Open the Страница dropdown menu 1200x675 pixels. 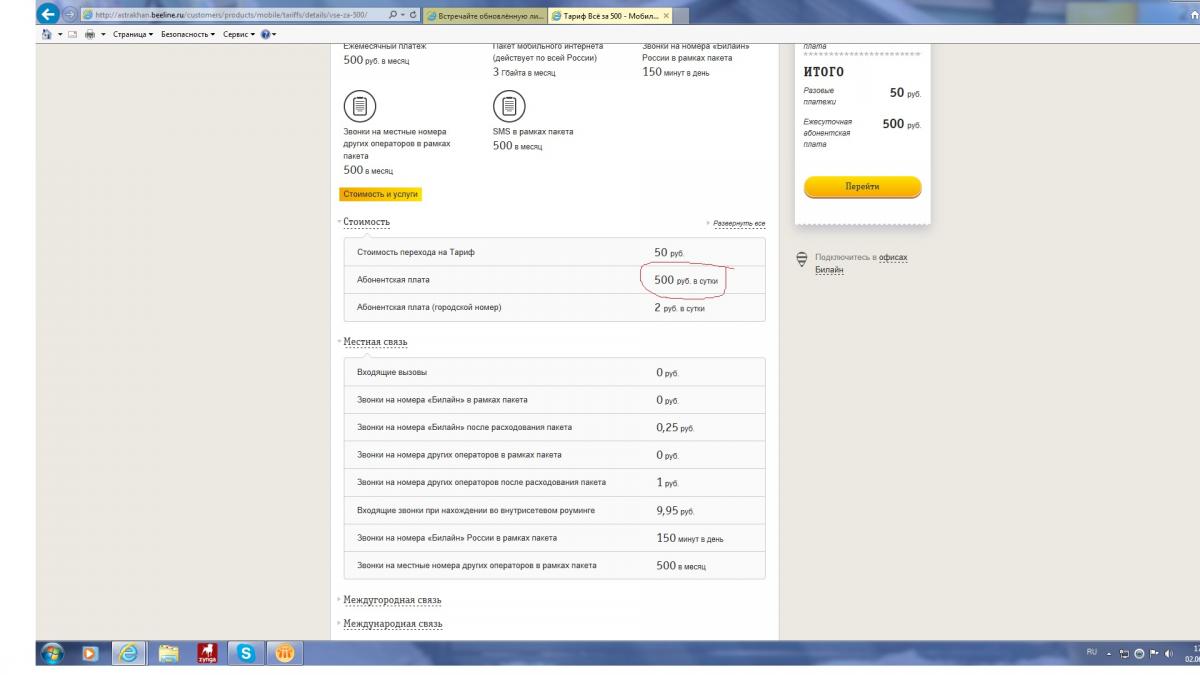133,34
